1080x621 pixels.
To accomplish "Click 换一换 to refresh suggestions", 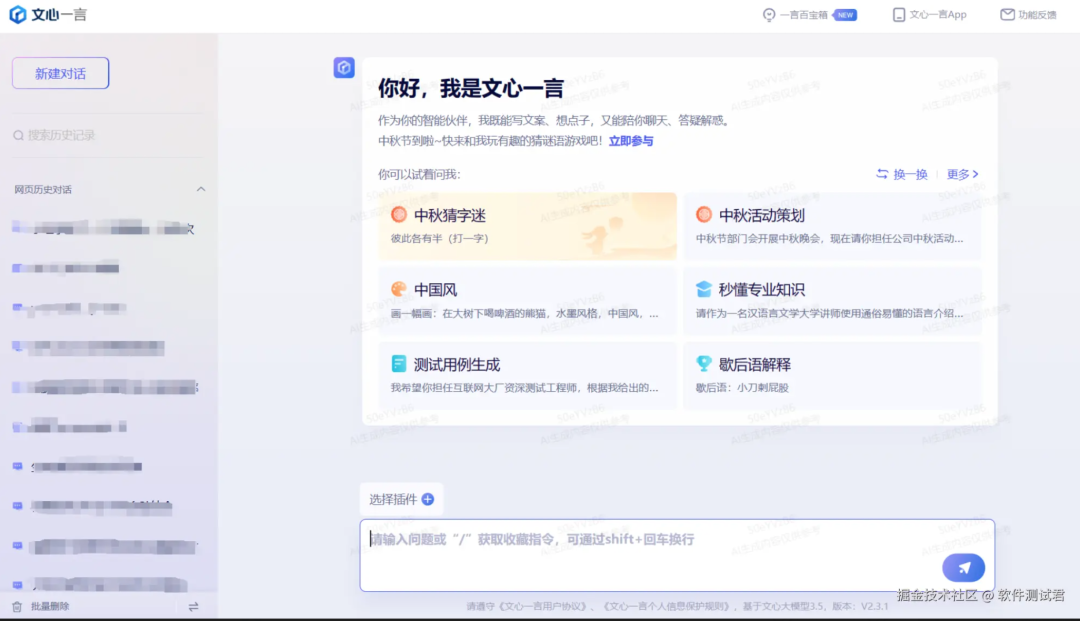I will pos(902,174).
